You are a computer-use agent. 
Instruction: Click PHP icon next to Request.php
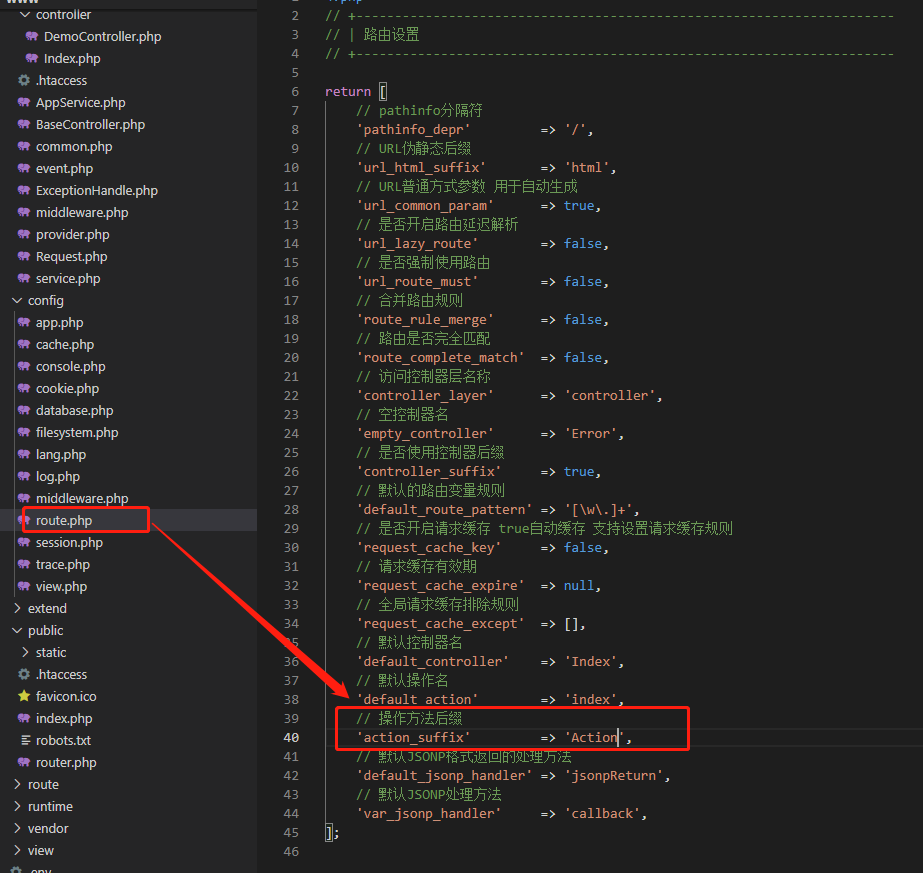tap(24, 256)
